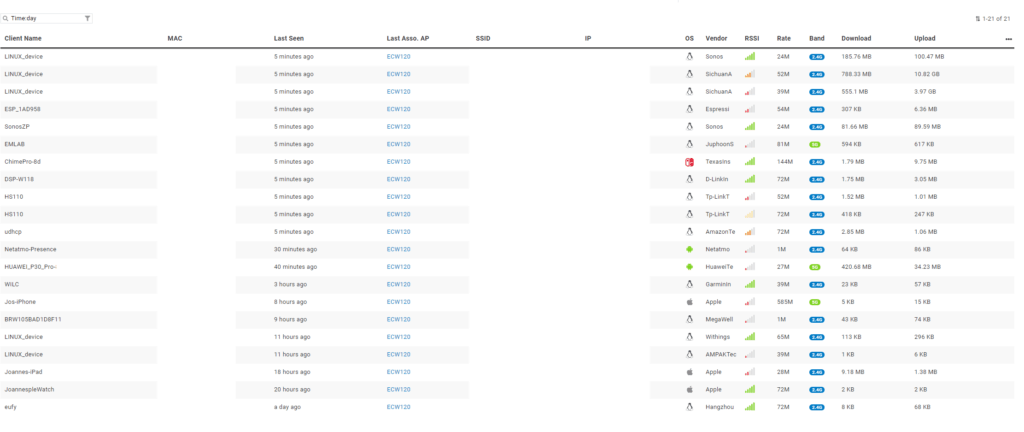Click the Time:day search filter field
Image resolution: width=1024 pixels, height=432 pixels.
pyautogui.click(x=45, y=18)
